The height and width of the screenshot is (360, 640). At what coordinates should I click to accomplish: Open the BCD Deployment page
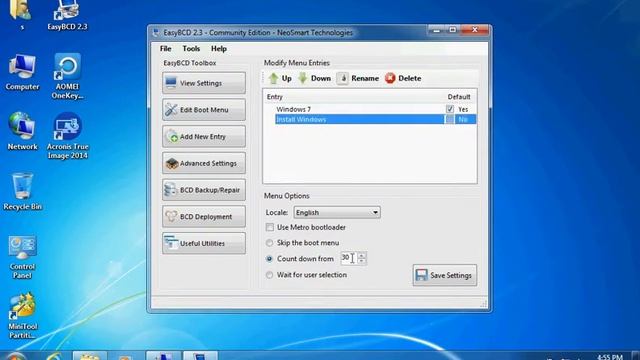(x=204, y=217)
